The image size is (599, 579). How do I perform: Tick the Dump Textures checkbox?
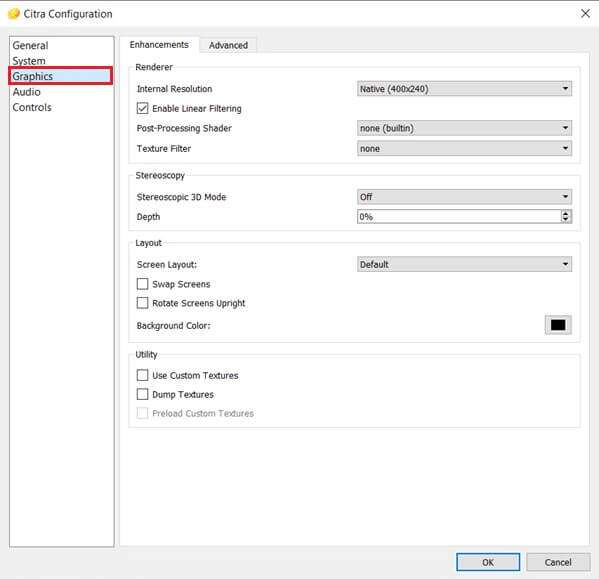(x=142, y=394)
